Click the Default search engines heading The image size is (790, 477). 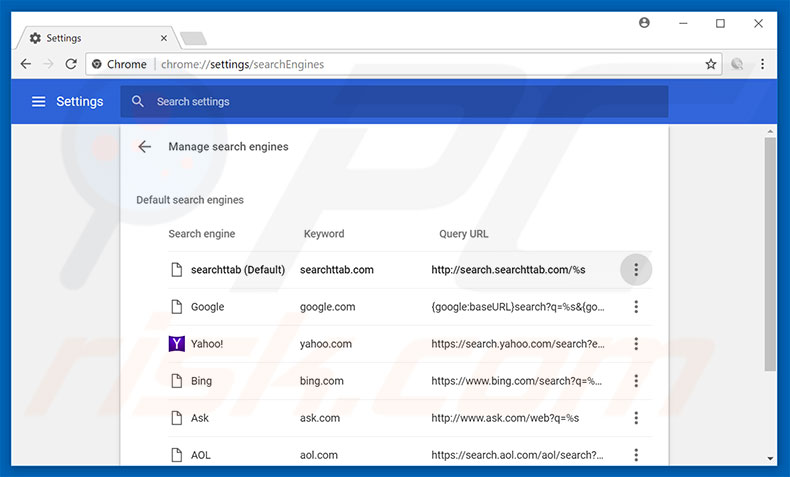point(190,200)
